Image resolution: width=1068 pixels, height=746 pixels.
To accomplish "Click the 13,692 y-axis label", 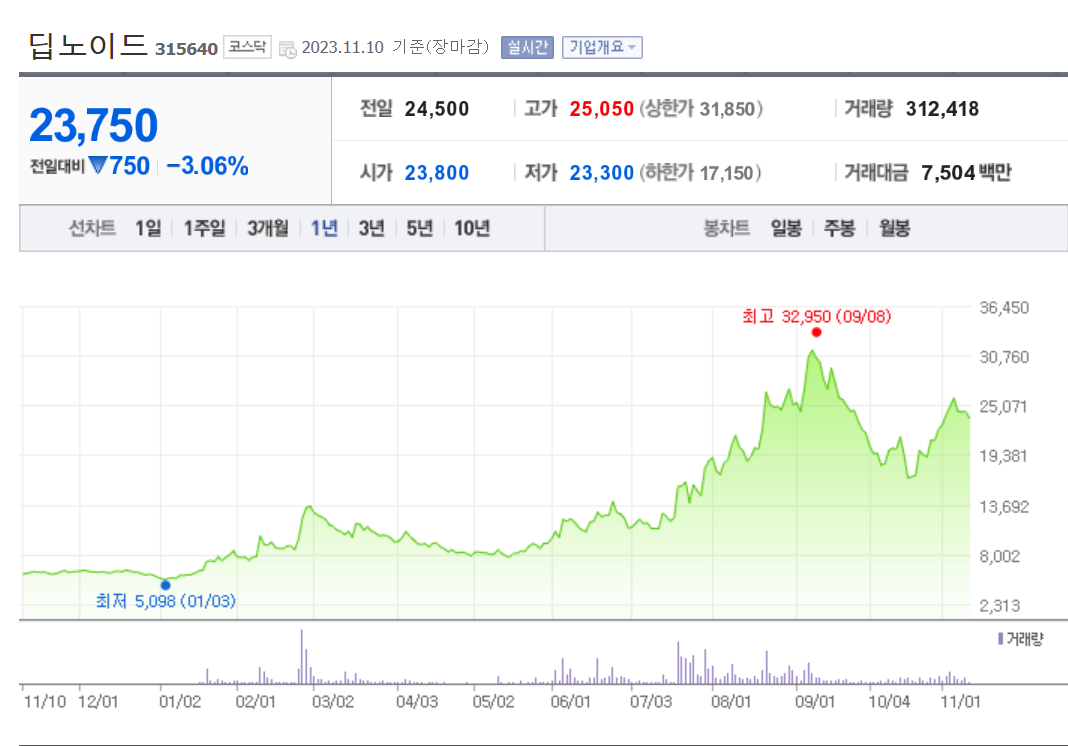I will (1004, 507).
